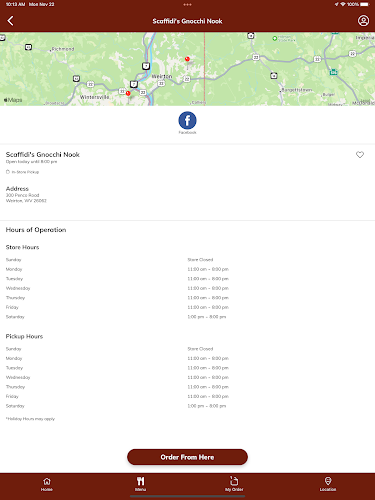The image size is (375, 500).
Task: Click the In-Store Pickup label
Action: pyautogui.click(x=23, y=172)
